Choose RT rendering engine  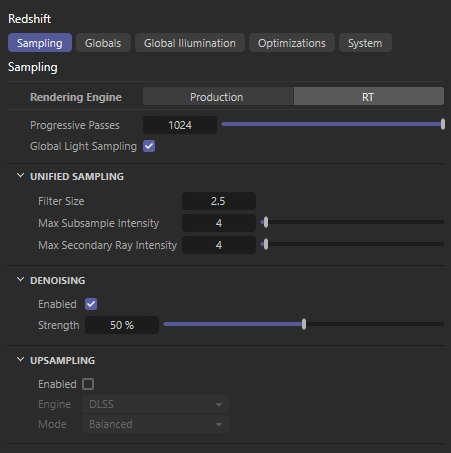click(x=369, y=97)
